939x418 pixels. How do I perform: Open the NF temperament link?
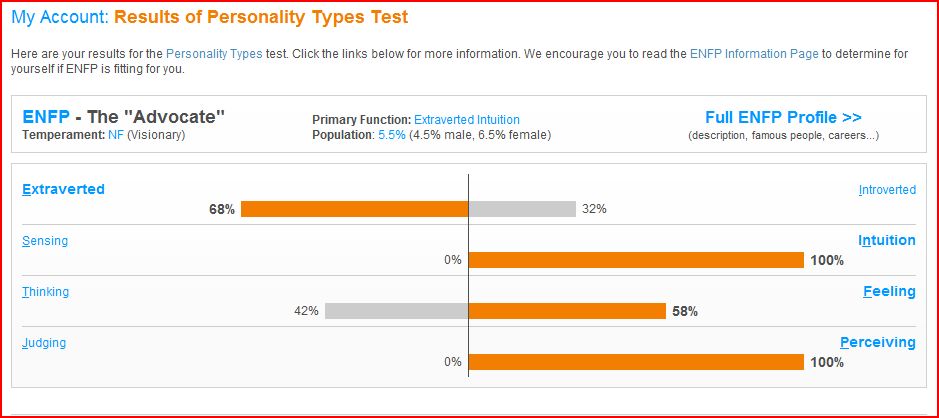coord(116,134)
